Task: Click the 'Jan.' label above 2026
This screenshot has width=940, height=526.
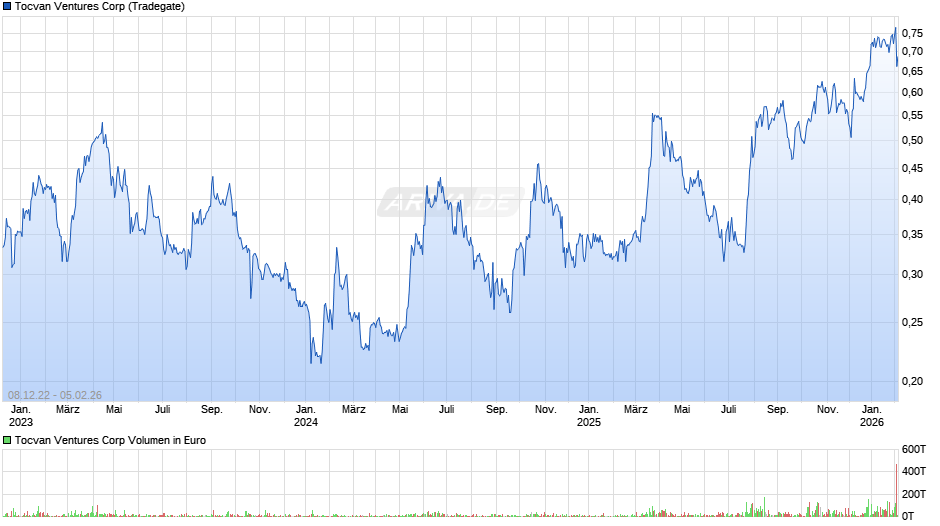Action: pos(872,410)
